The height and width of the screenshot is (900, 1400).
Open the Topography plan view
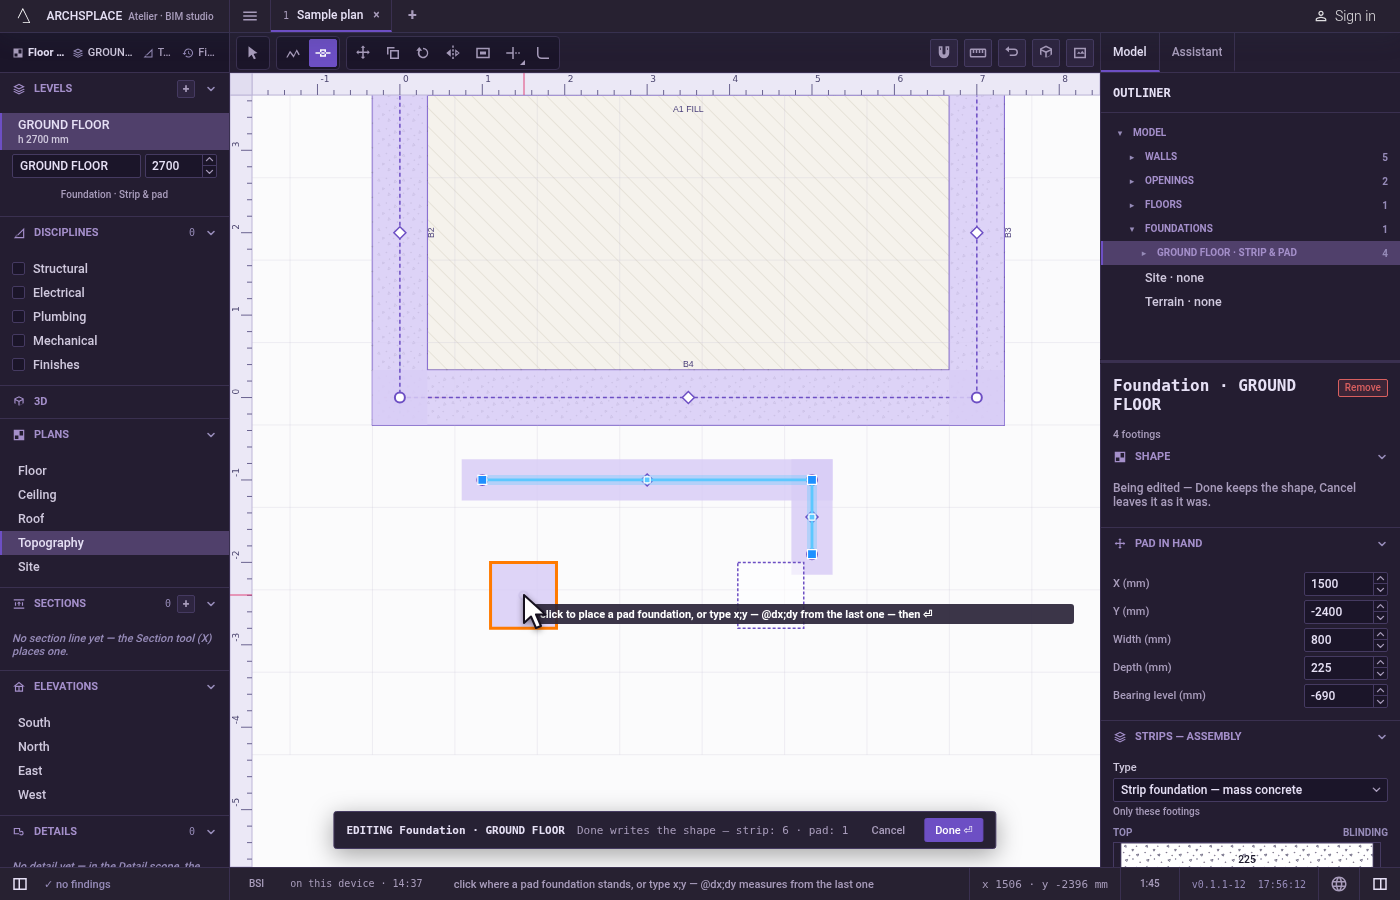click(x=115, y=543)
